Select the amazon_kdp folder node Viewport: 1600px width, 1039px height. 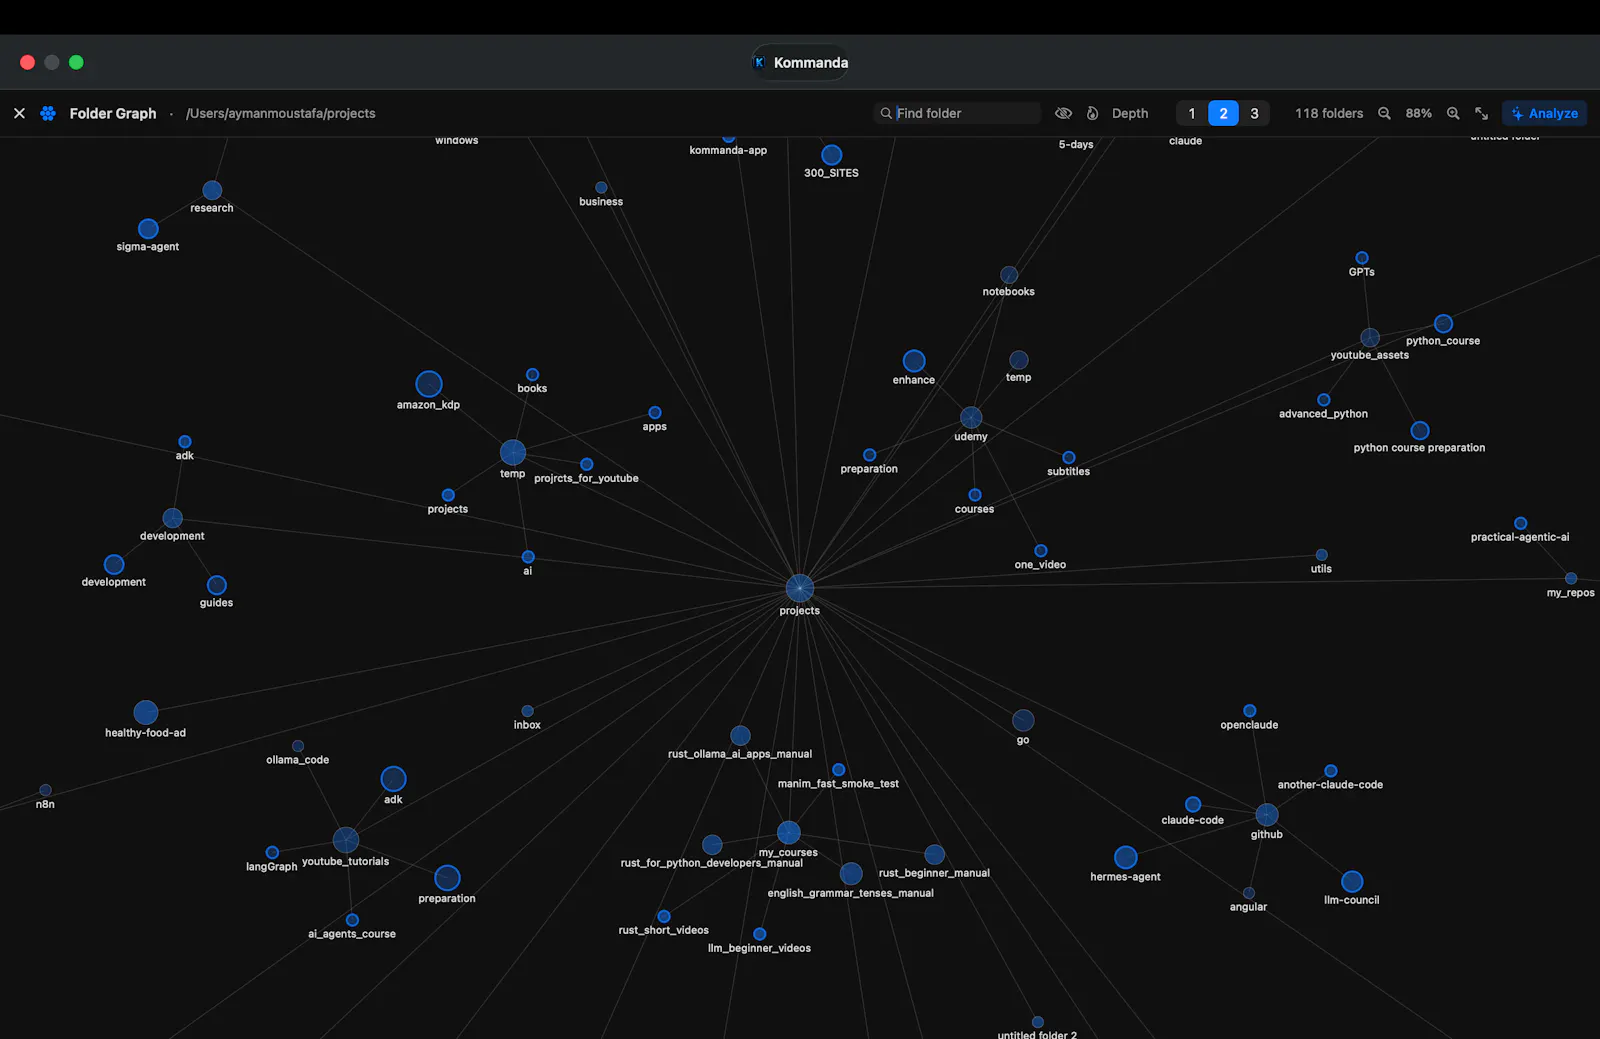coord(429,384)
